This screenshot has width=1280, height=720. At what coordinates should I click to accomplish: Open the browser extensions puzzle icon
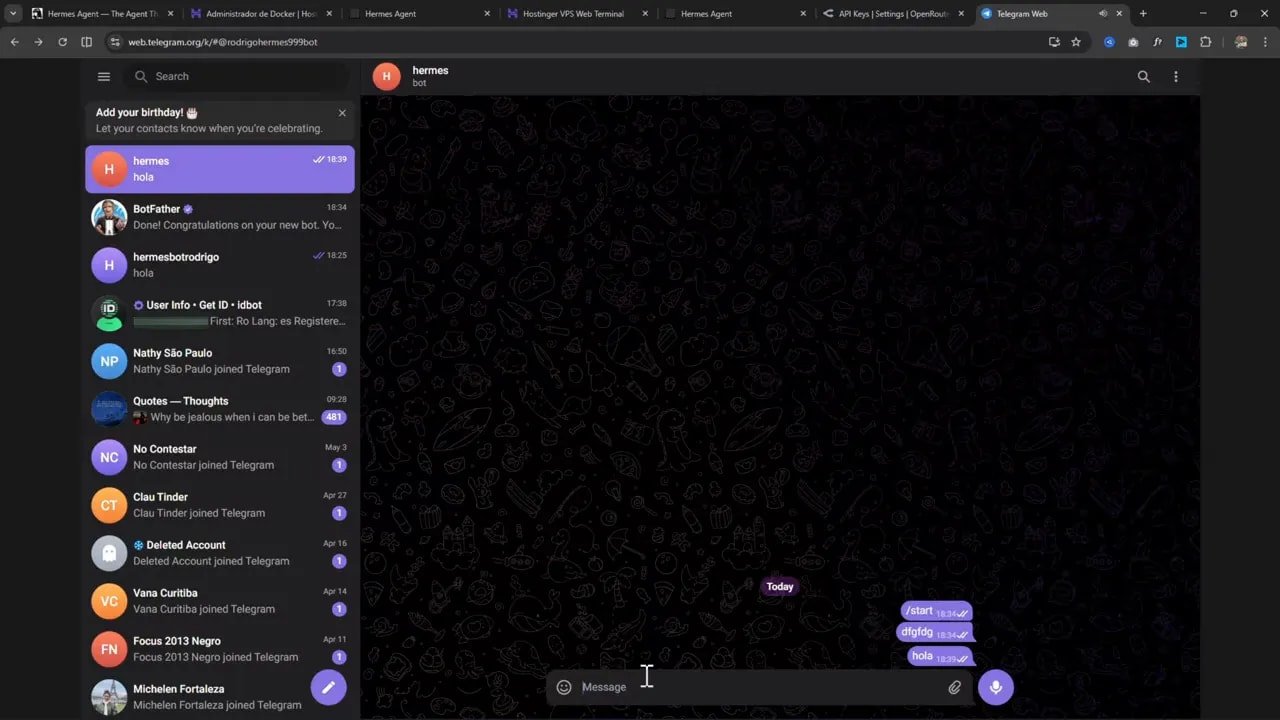[x=1205, y=42]
